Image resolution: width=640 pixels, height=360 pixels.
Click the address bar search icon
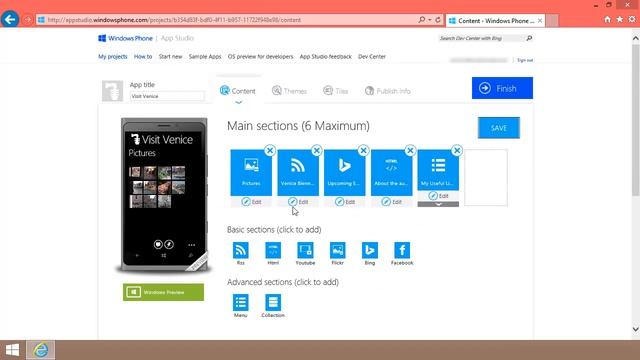click(x=422, y=20)
